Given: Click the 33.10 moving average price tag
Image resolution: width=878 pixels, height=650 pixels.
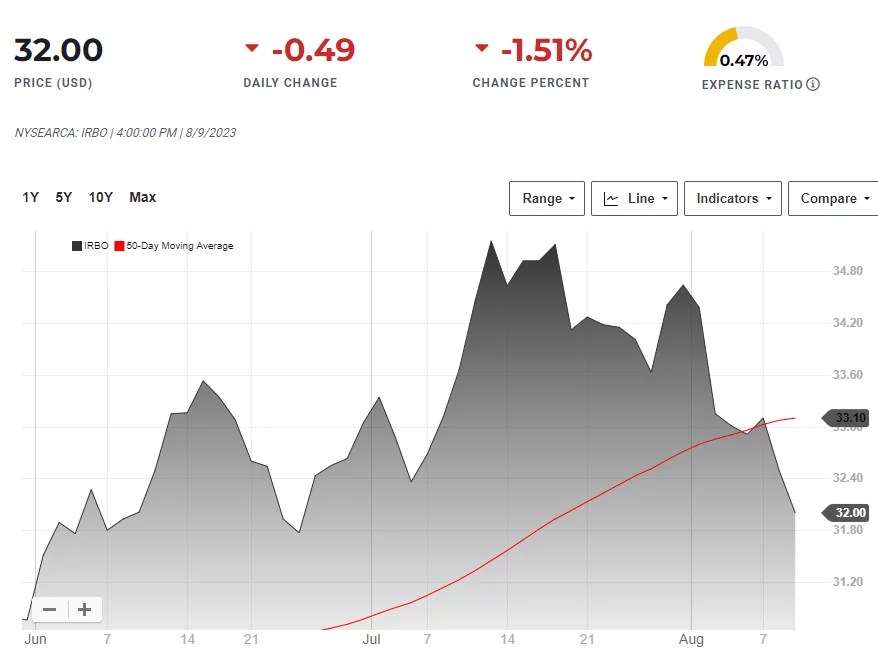Looking at the screenshot, I should click(x=846, y=418).
